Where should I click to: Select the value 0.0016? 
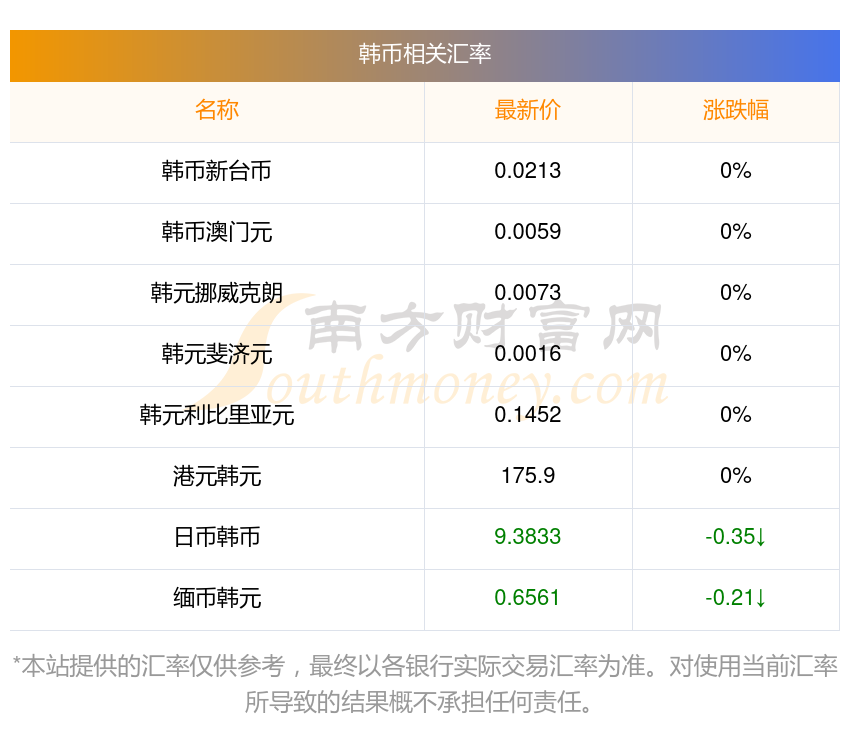tap(527, 354)
